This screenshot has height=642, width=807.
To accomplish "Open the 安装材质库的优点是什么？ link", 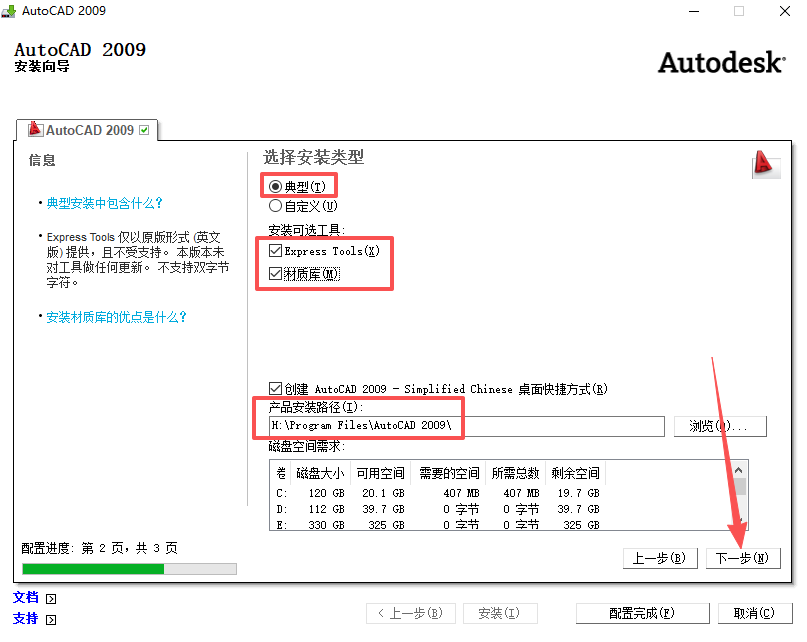I will tap(117, 317).
